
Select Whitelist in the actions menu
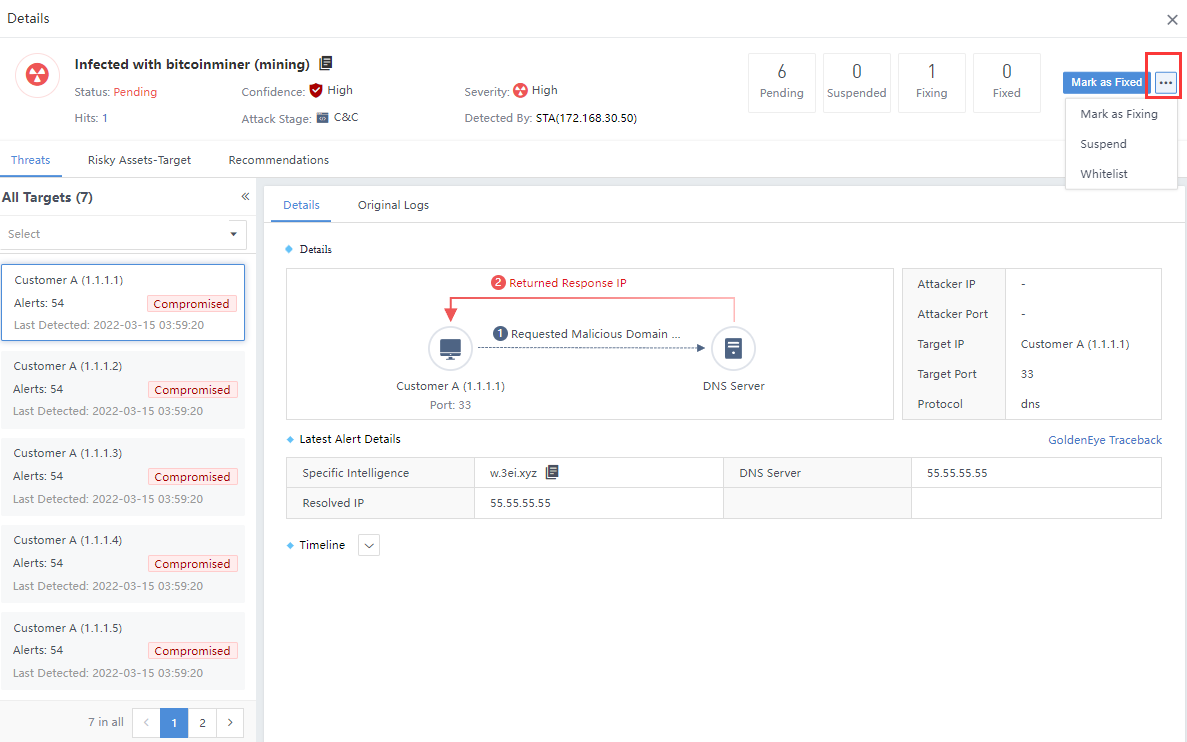pos(1103,174)
